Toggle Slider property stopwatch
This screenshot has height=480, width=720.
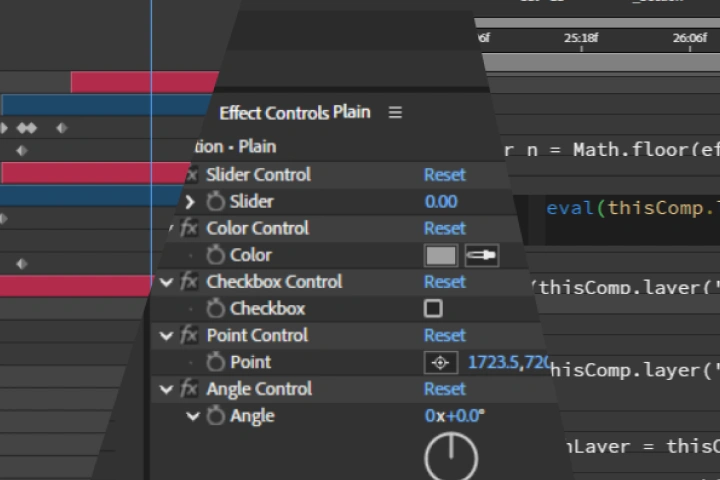pos(215,201)
